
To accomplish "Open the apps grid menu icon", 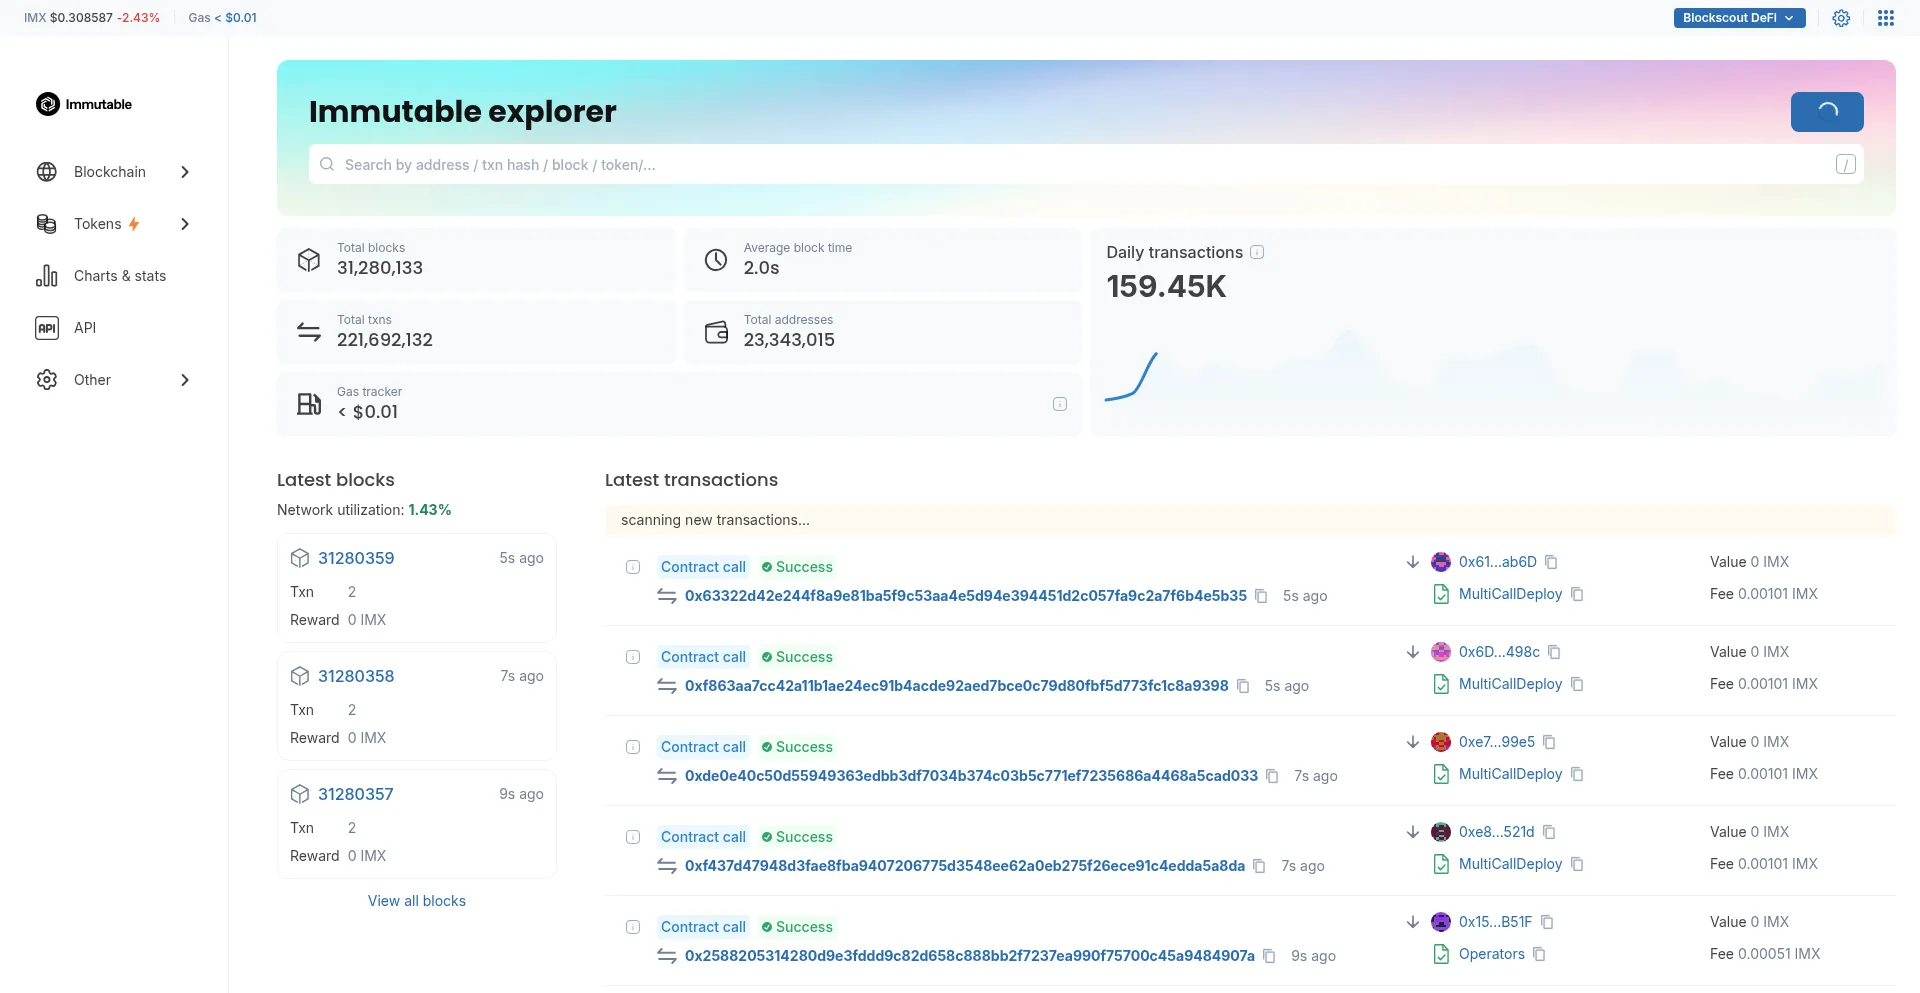I will coord(1885,18).
